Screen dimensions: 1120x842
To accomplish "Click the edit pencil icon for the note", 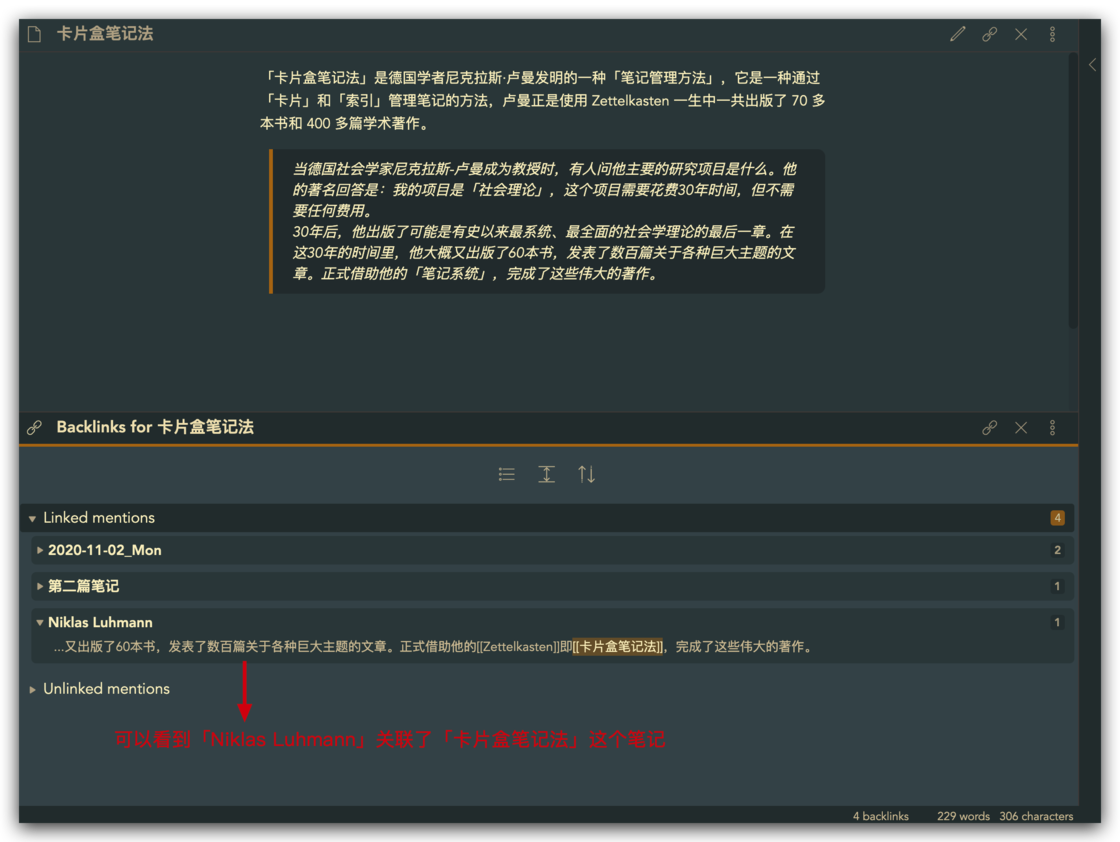I will coord(958,34).
